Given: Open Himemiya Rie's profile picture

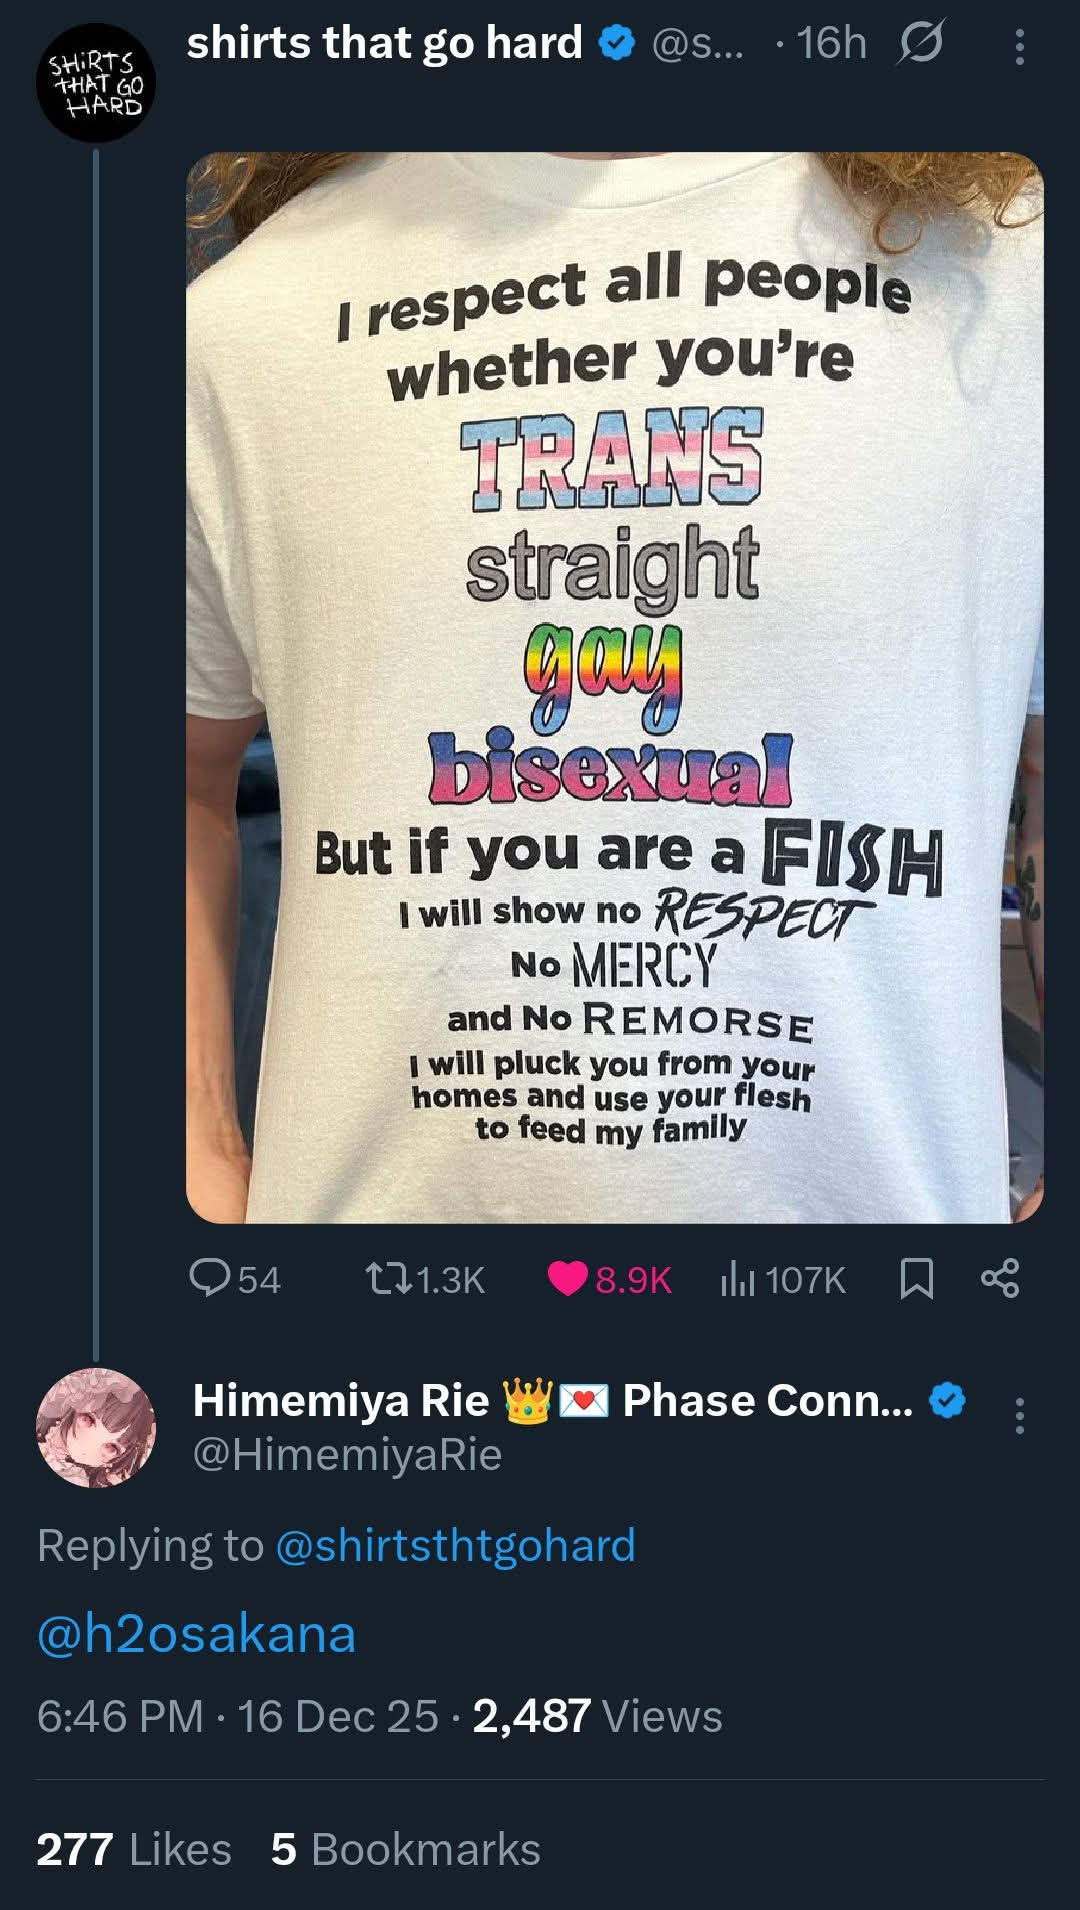Looking at the screenshot, I should 96,1427.
